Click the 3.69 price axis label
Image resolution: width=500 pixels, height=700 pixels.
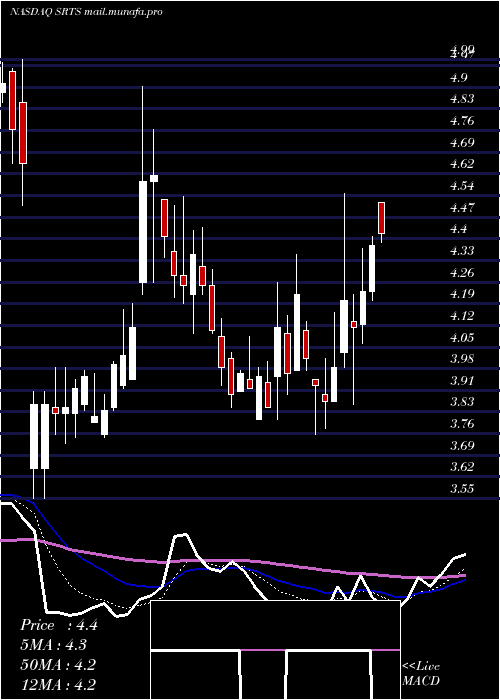click(x=462, y=446)
